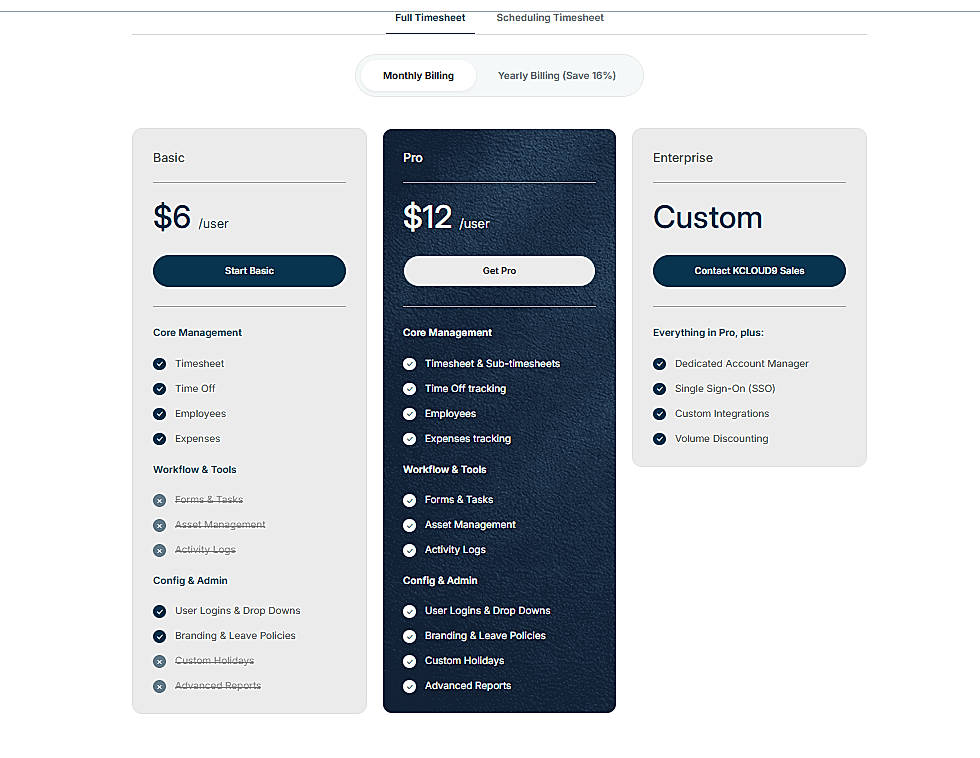
Task: Click 'Timesheet & Sub-timesheets' text
Action: [492, 364]
